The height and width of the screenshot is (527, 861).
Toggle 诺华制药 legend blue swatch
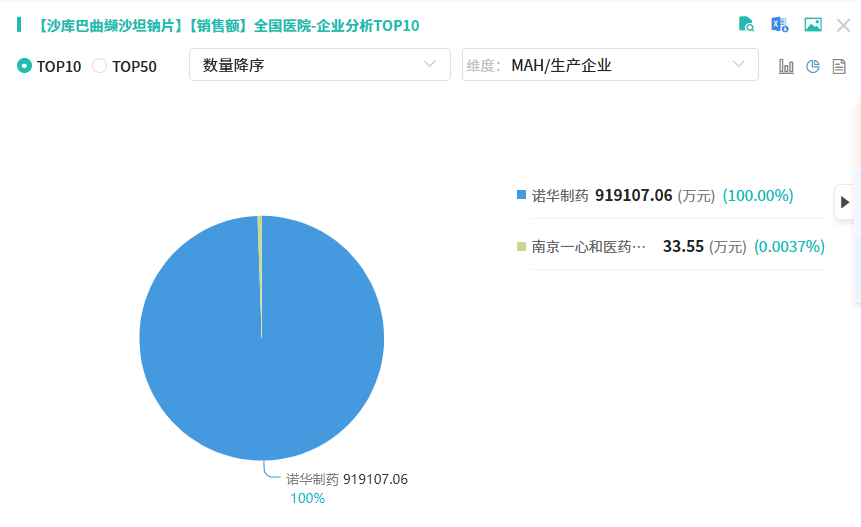(522, 195)
